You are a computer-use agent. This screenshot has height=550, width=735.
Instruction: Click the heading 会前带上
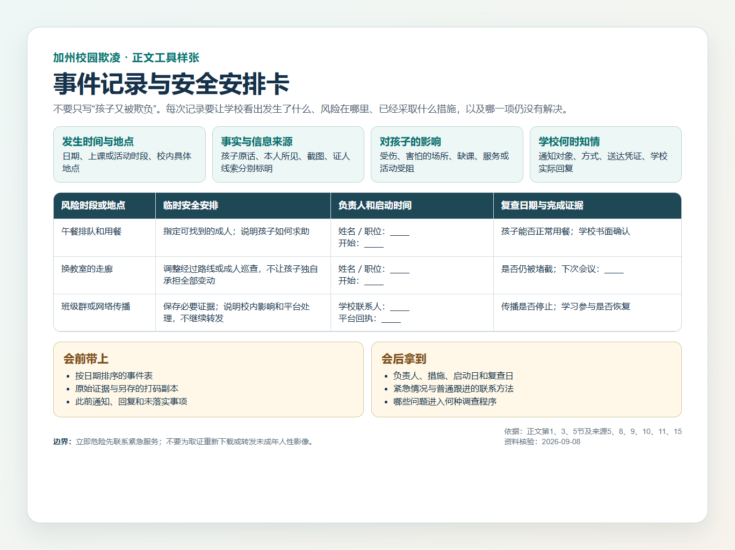pyautogui.click(x=86, y=359)
